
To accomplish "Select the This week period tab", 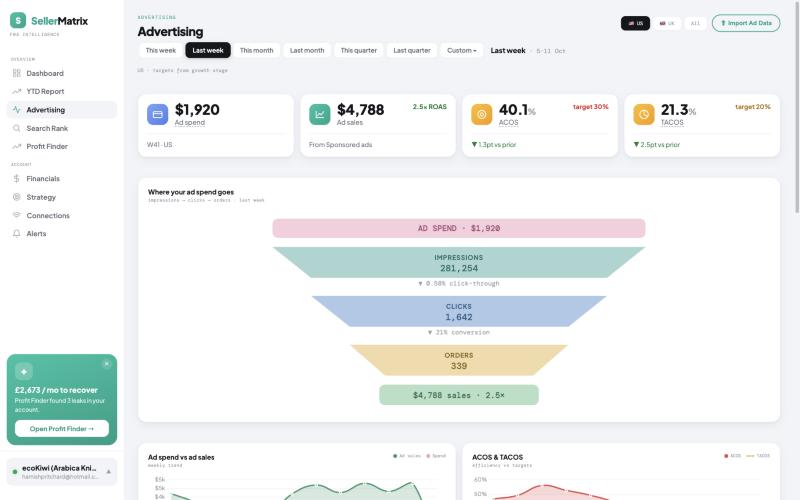I will 161,51.
